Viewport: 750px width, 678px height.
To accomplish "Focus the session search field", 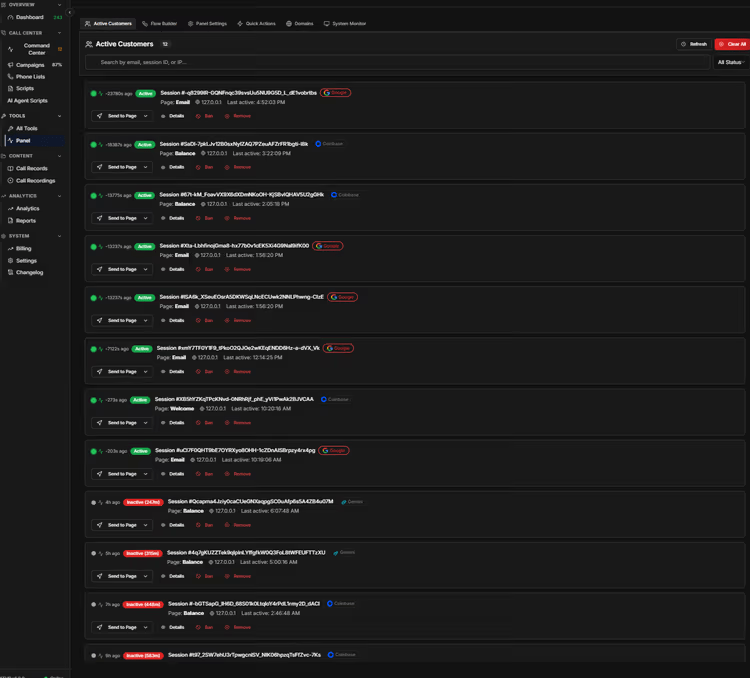I will coord(398,62).
